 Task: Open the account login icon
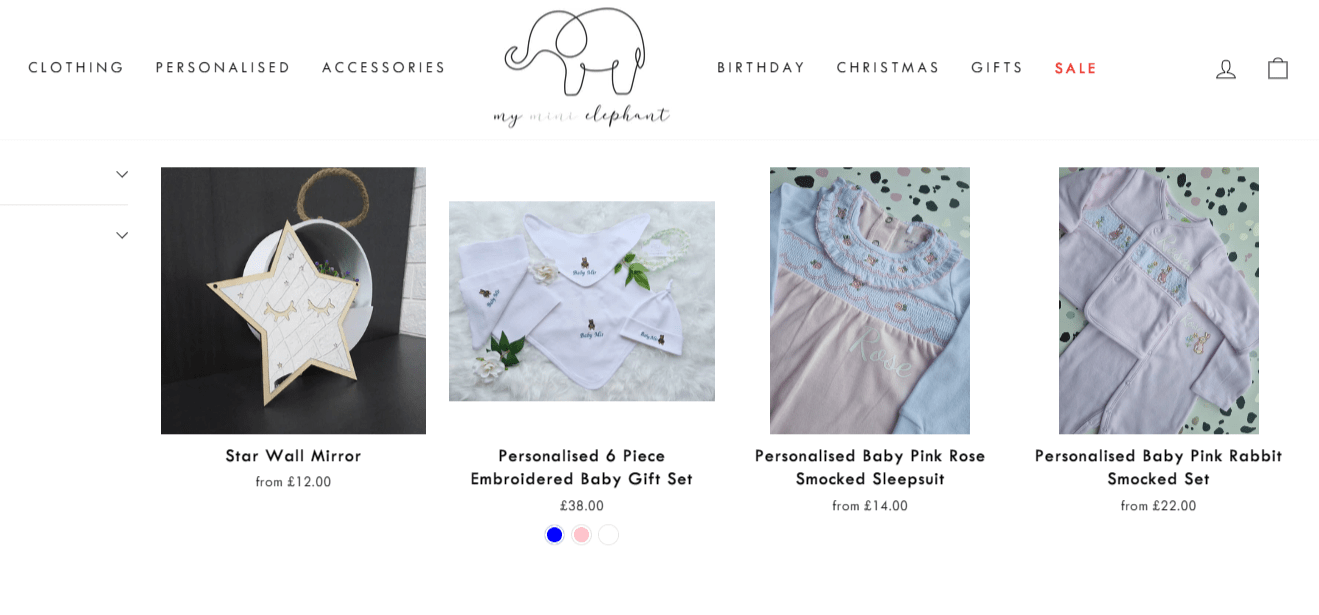[x=1226, y=69]
